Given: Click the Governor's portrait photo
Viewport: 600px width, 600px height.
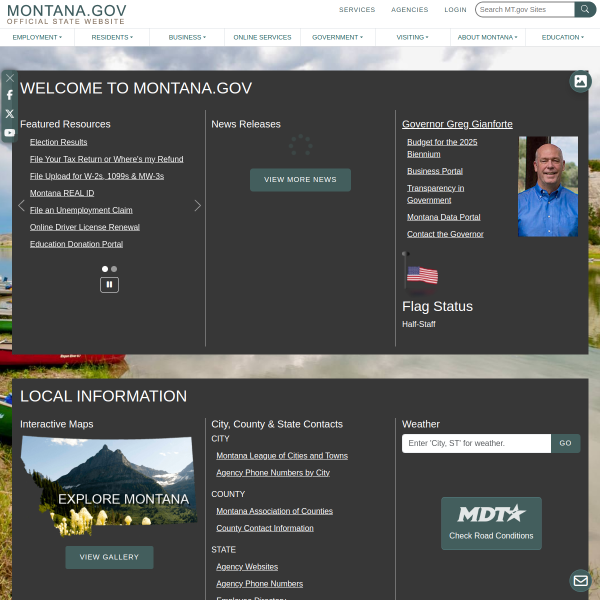Looking at the screenshot, I should [x=548, y=186].
